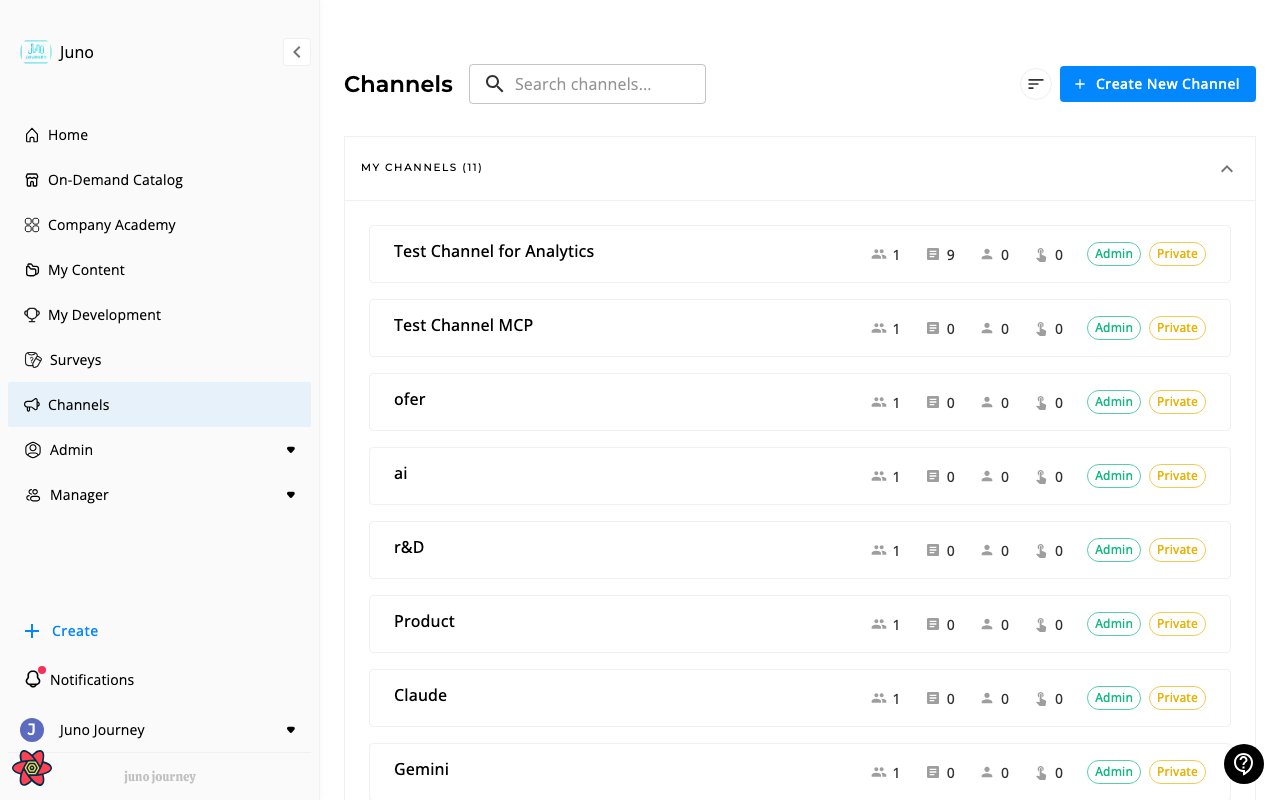The image size is (1280, 800).
Task: Click the MY CHANNELS (11) heading
Action: [421, 168]
